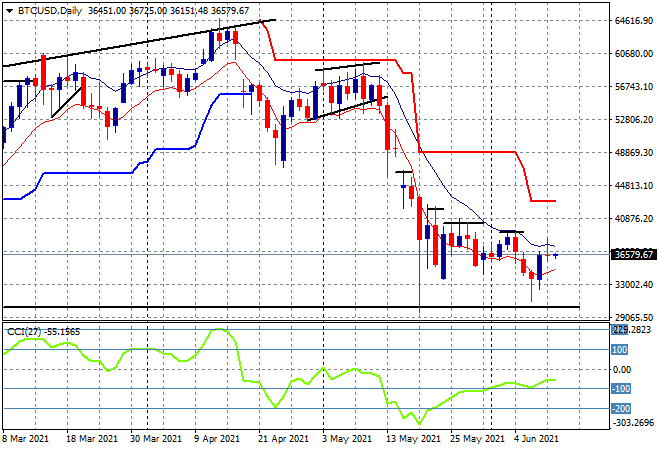
Task: Click price scale label 56743.10
Action: (634, 86)
